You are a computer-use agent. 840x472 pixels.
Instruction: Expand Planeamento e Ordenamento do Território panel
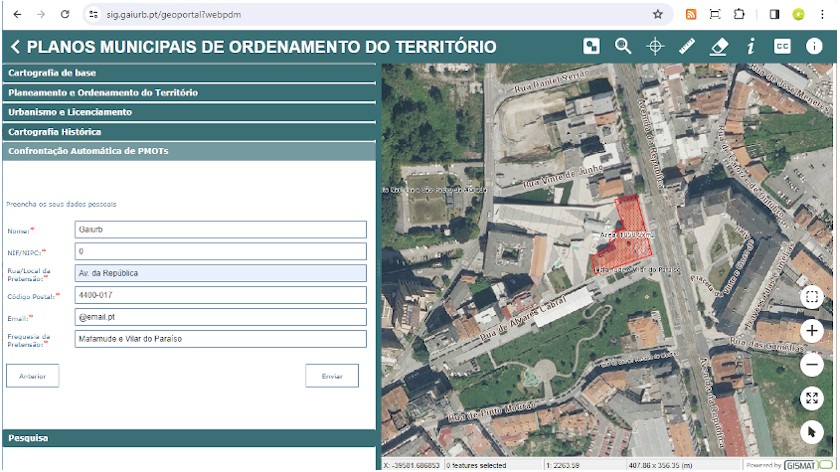pyautogui.click(x=188, y=92)
